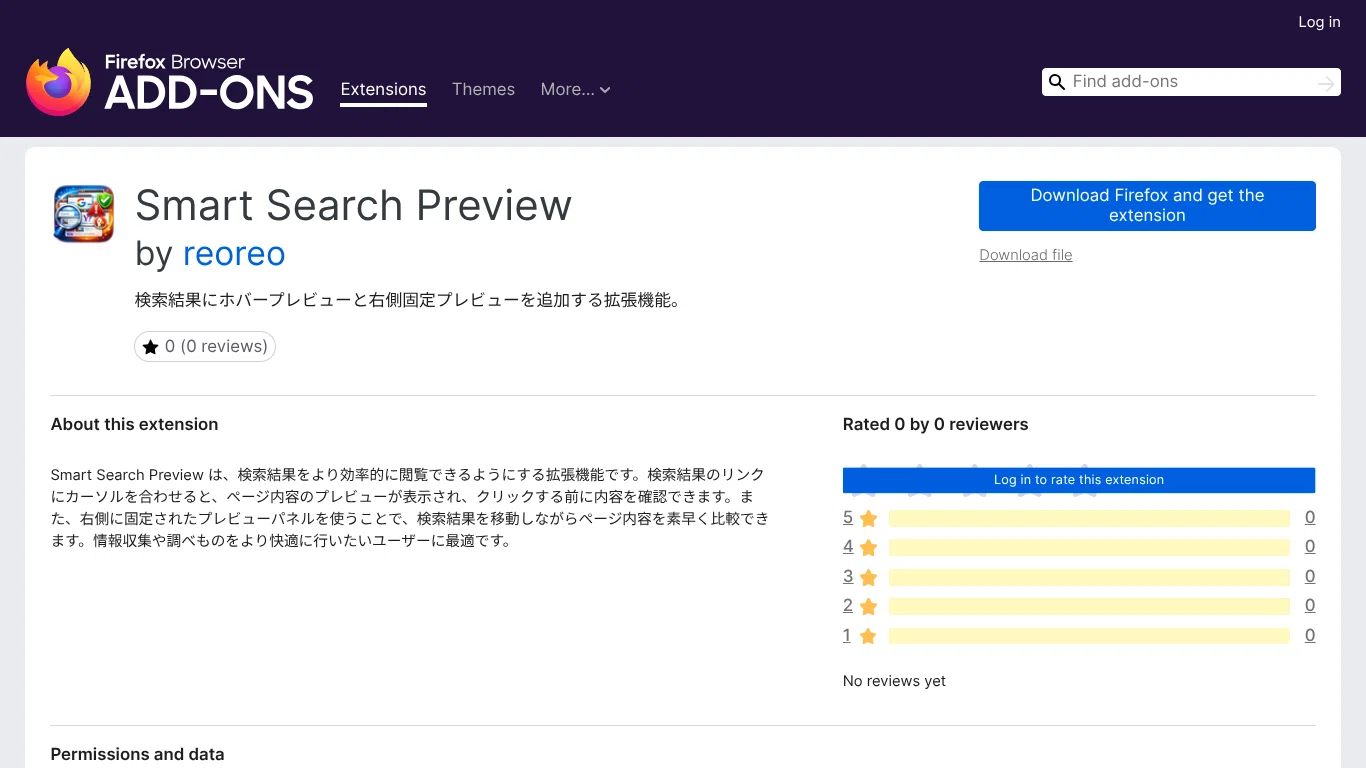Click the Smart Search Preview title
The width and height of the screenshot is (1366, 768).
tap(353, 205)
